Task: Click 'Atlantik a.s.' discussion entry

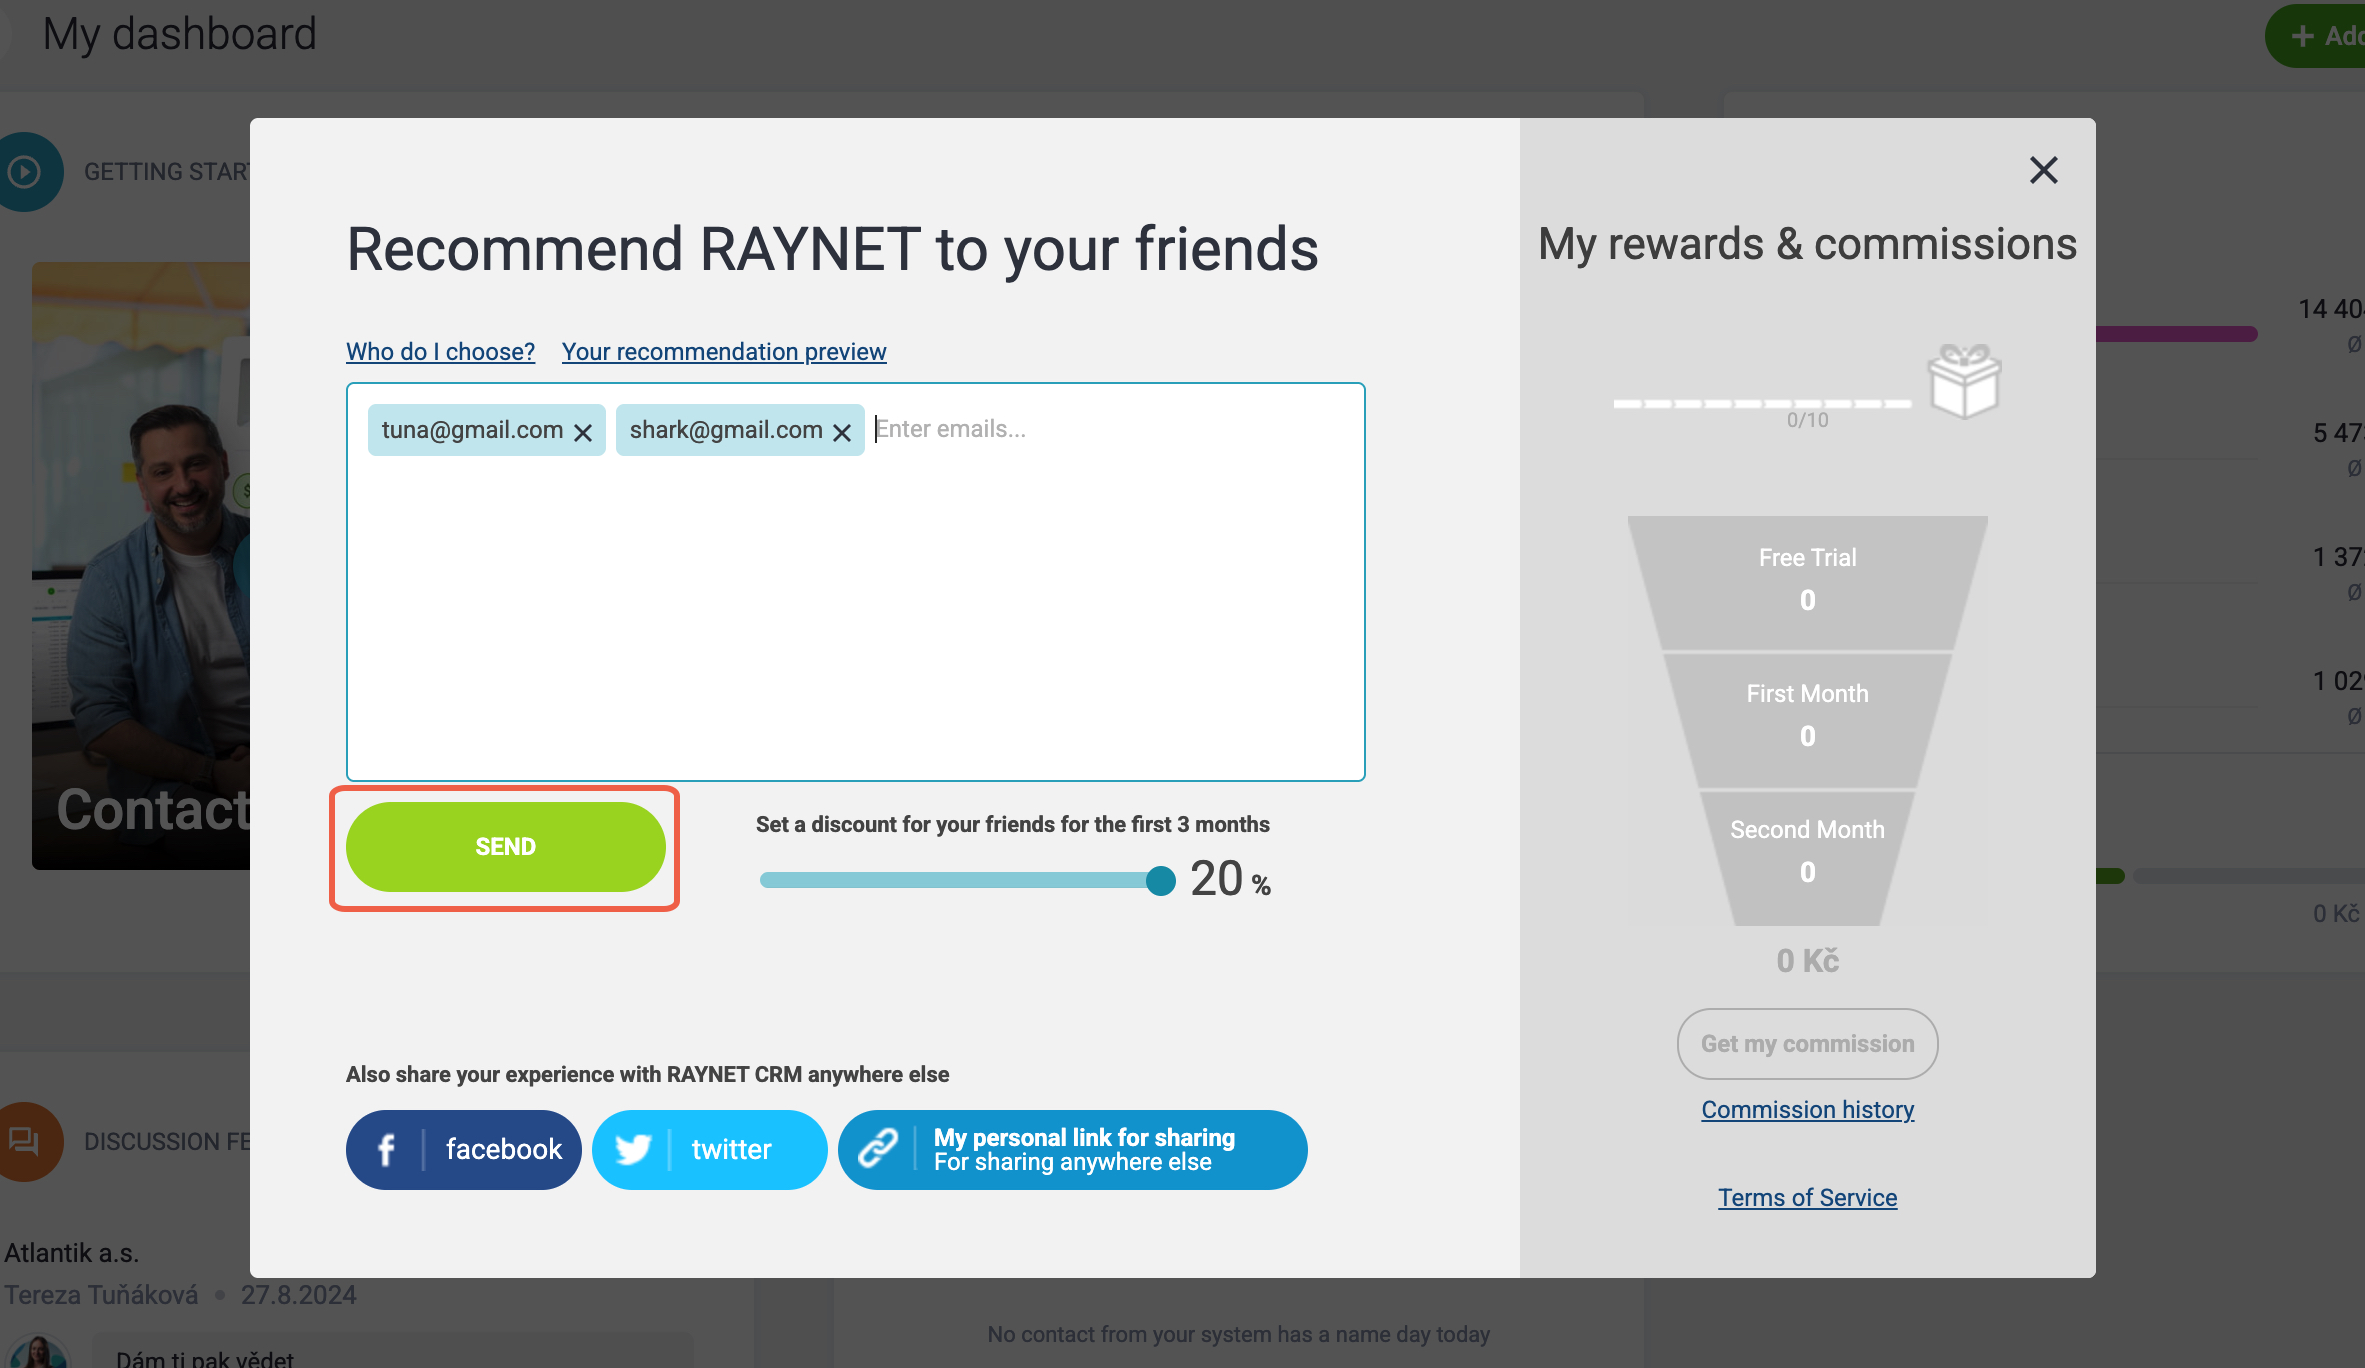Action: (x=71, y=1253)
